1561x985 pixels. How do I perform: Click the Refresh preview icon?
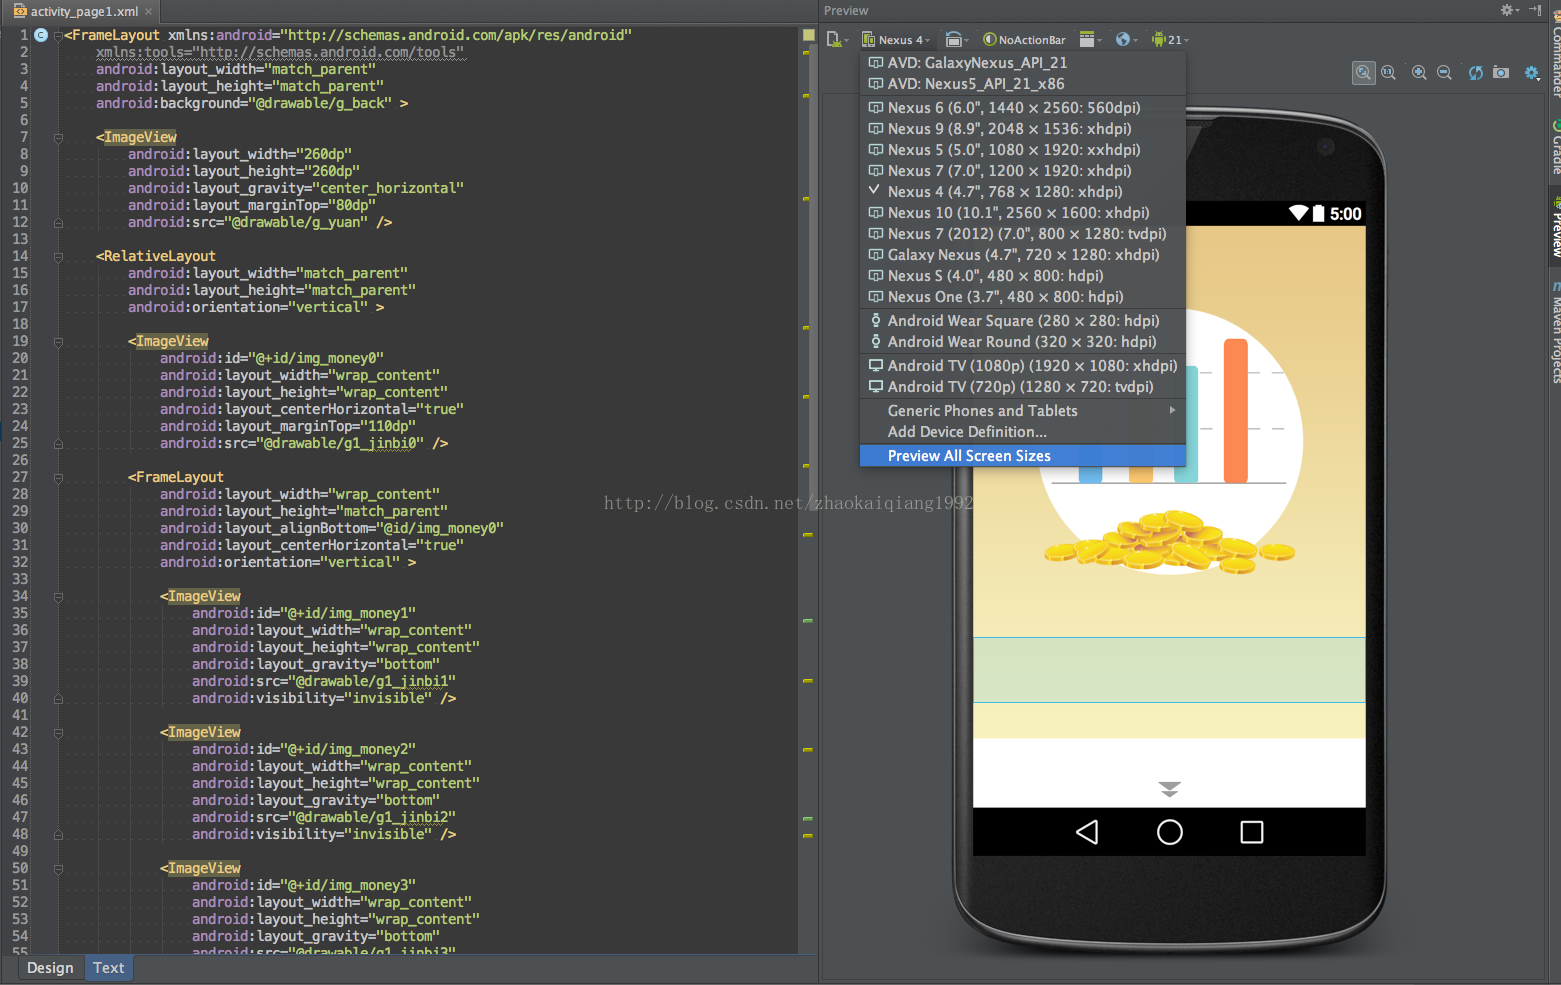(x=1475, y=73)
